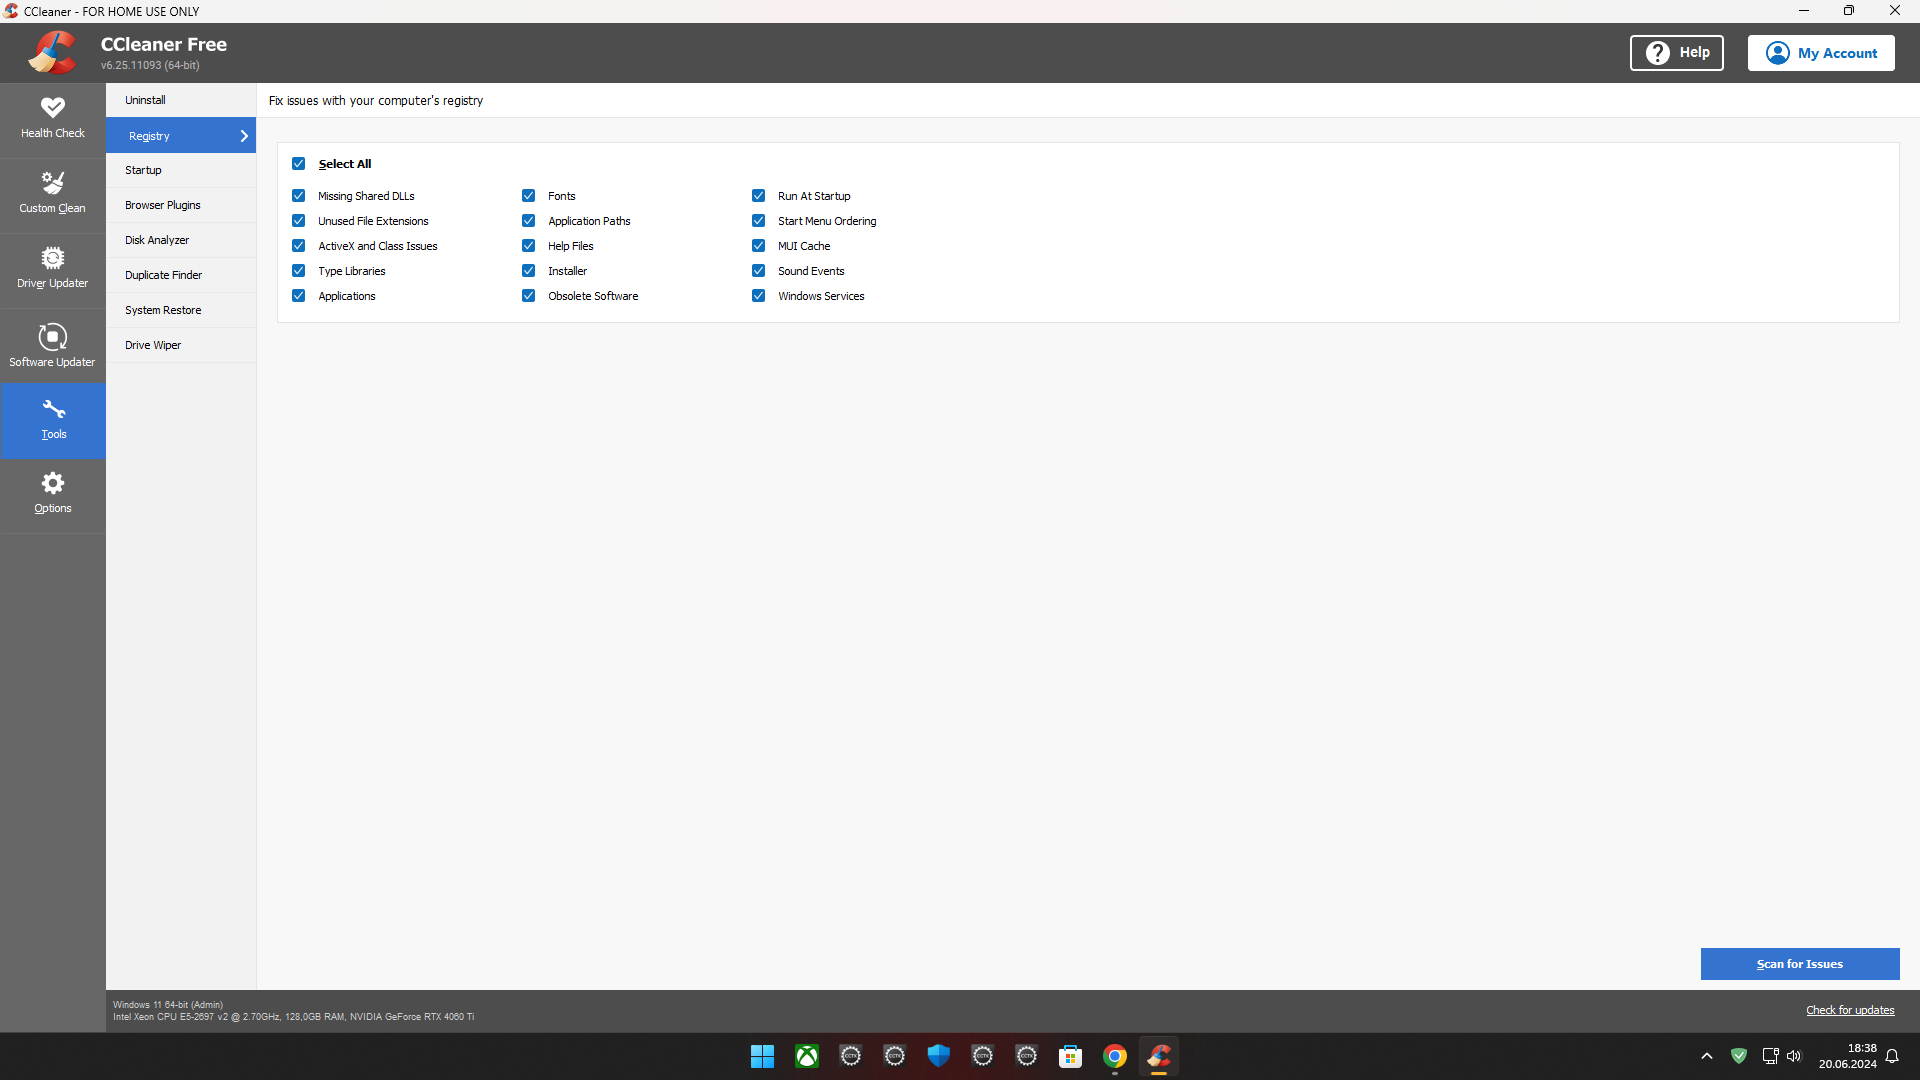This screenshot has height=1080, width=1920.
Task: Expand the Registry menu item
Action: 244,136
